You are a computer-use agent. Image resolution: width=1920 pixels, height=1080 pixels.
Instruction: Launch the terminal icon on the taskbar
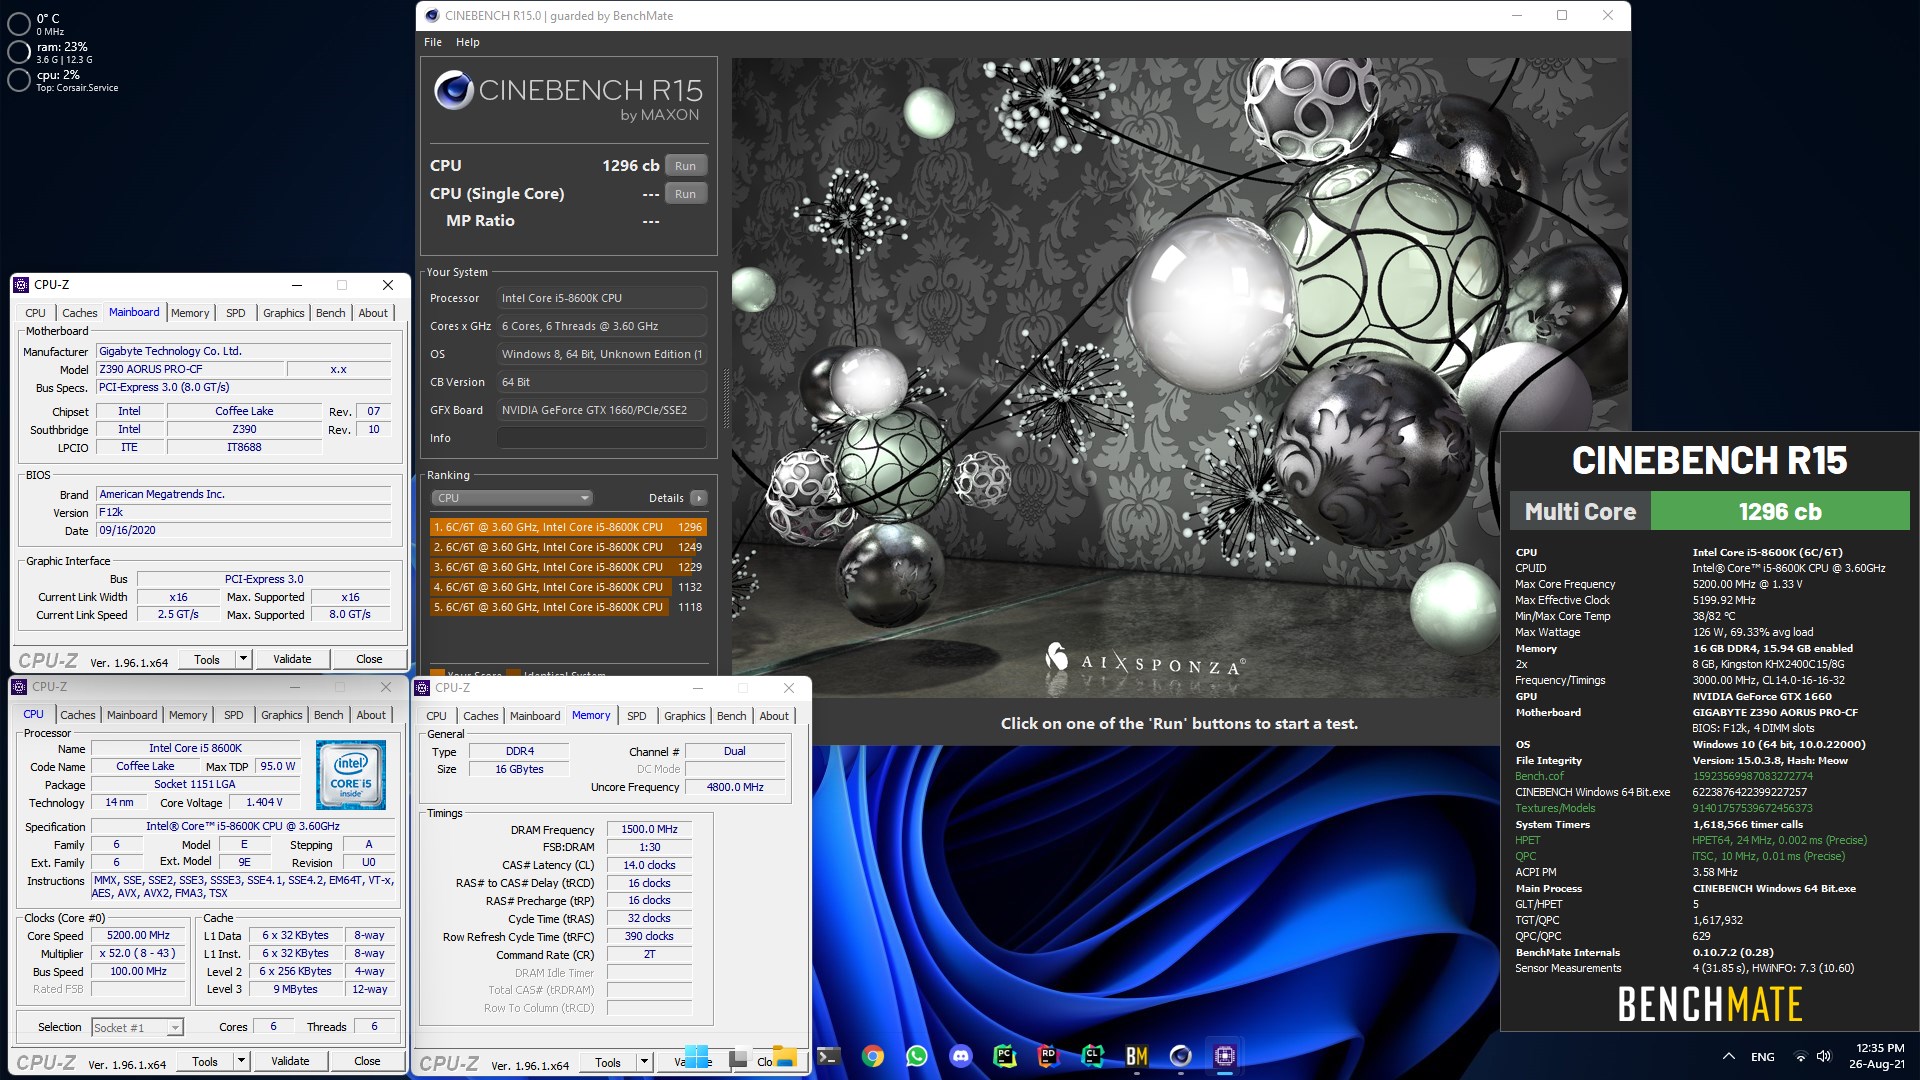coord(828,1056)
